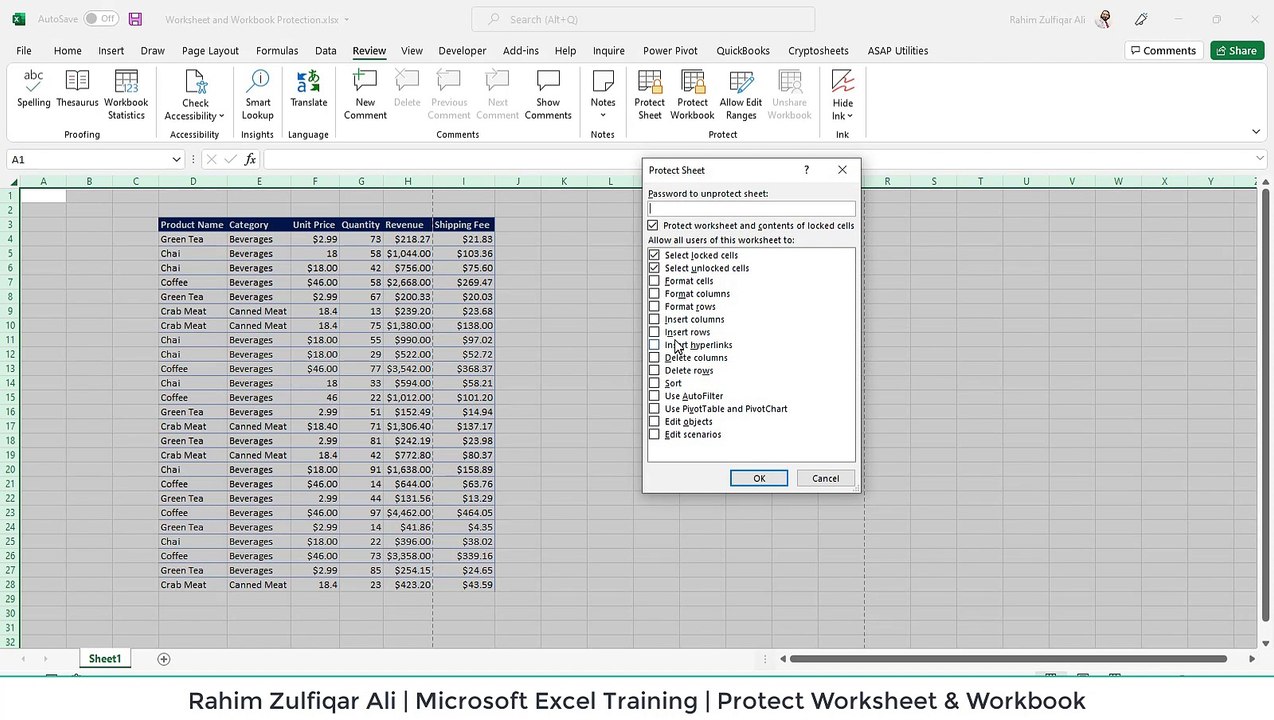The image size is (1274, 720).
Task: Add a new sheet with plus icon
Action: point(164,659)
